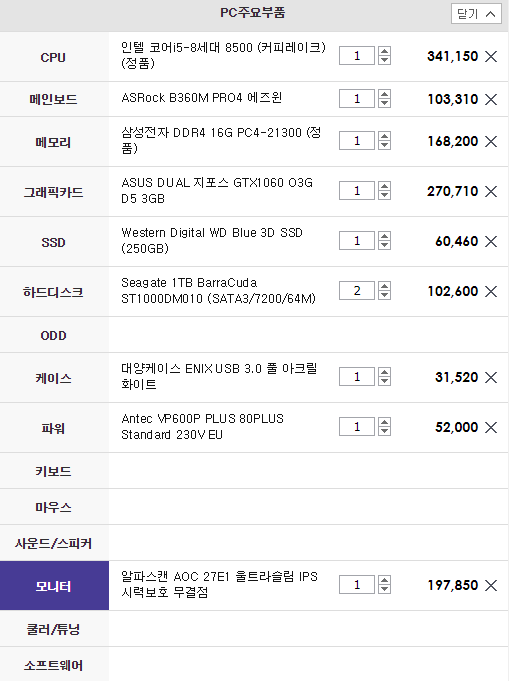Select the 모니터 category tab
This screenshot has height=681, width=509.
(54, 585)
